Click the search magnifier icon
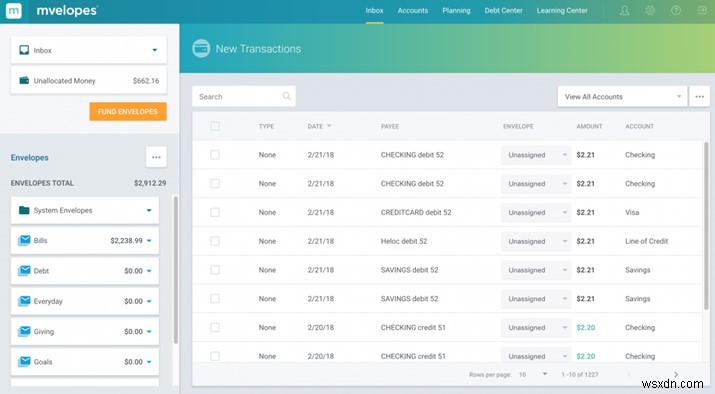This screenshot has width=715, height=394. click(286, 96)
